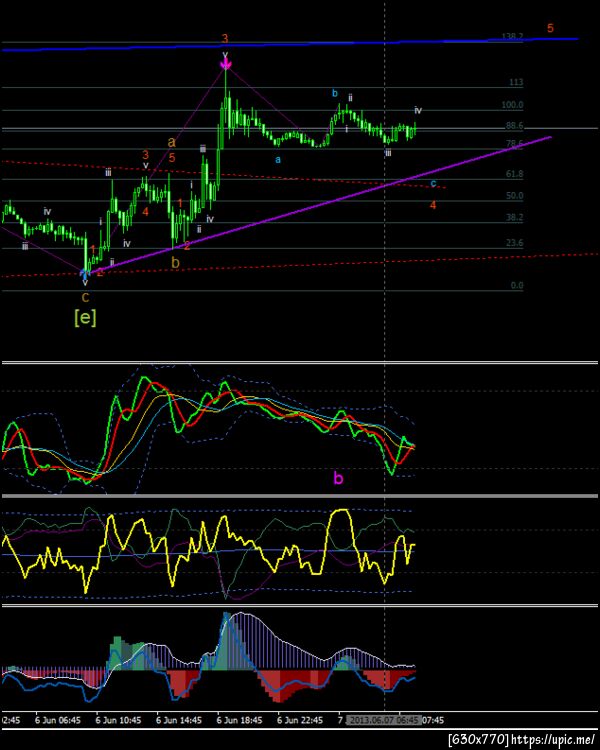Select the orange 5 label beside the blue line
600x750 pixels.
[x=550, y=28]
